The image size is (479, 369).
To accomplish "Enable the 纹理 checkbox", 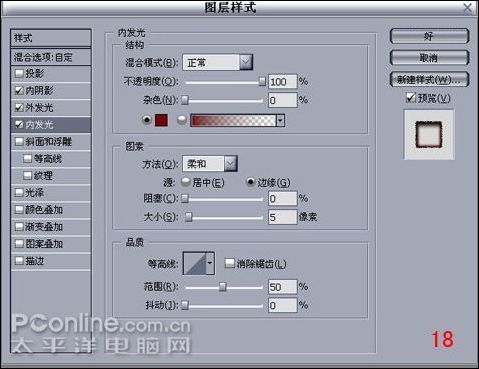I will [28, 175].
